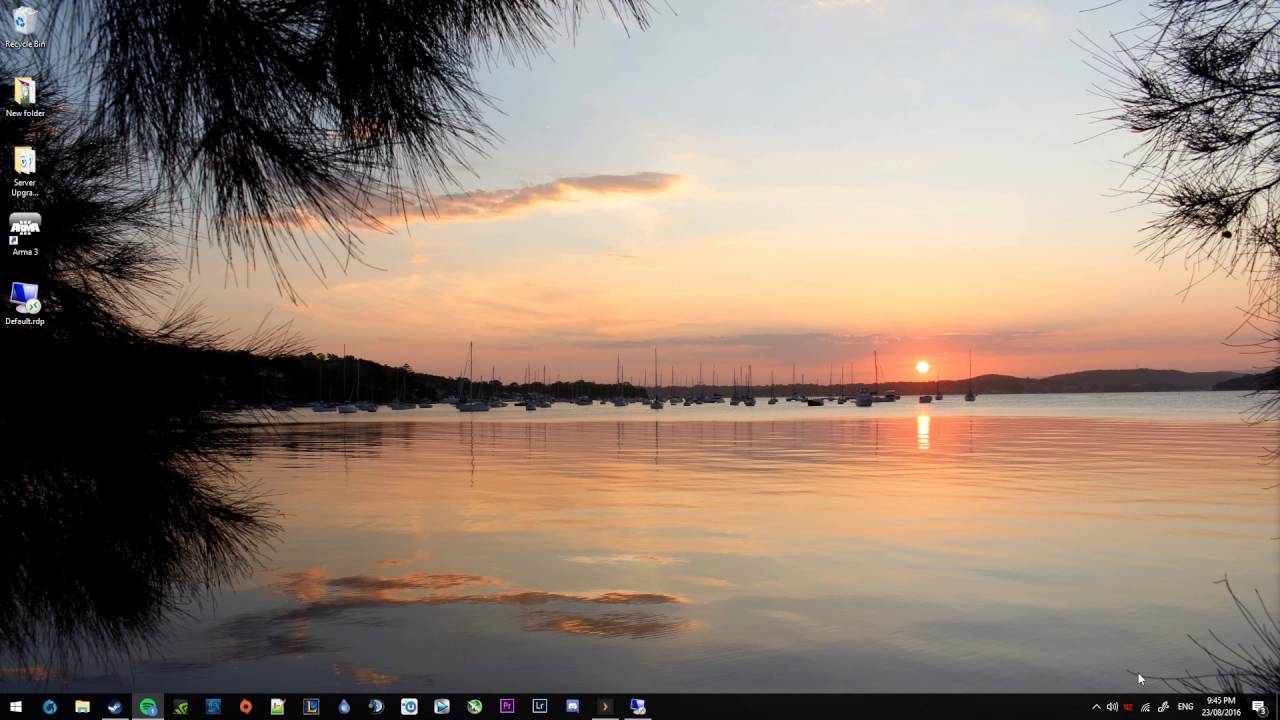Open the notepad-style green taskbar icon

[278, 707]
